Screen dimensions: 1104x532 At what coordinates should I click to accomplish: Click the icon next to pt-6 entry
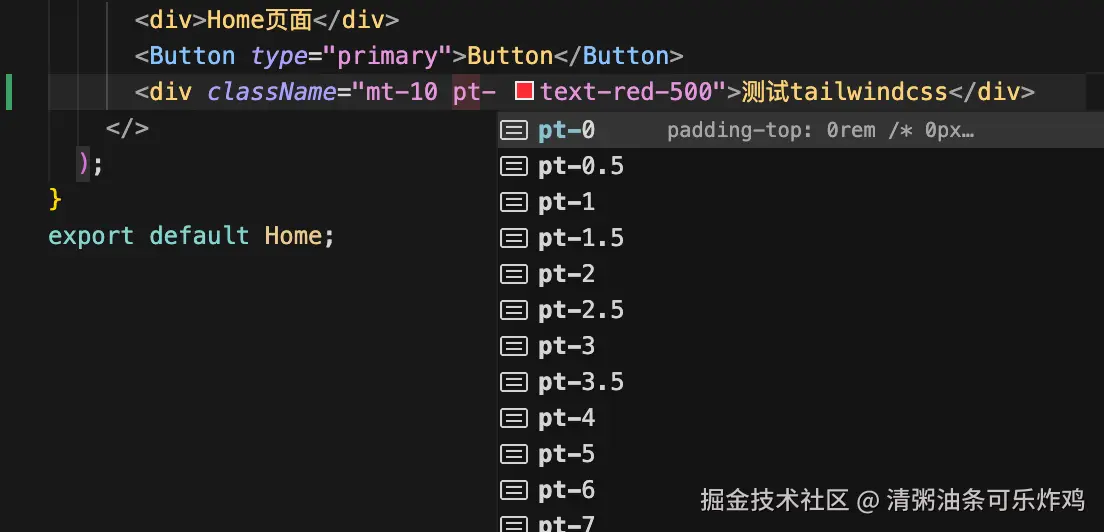pos(514,490)
